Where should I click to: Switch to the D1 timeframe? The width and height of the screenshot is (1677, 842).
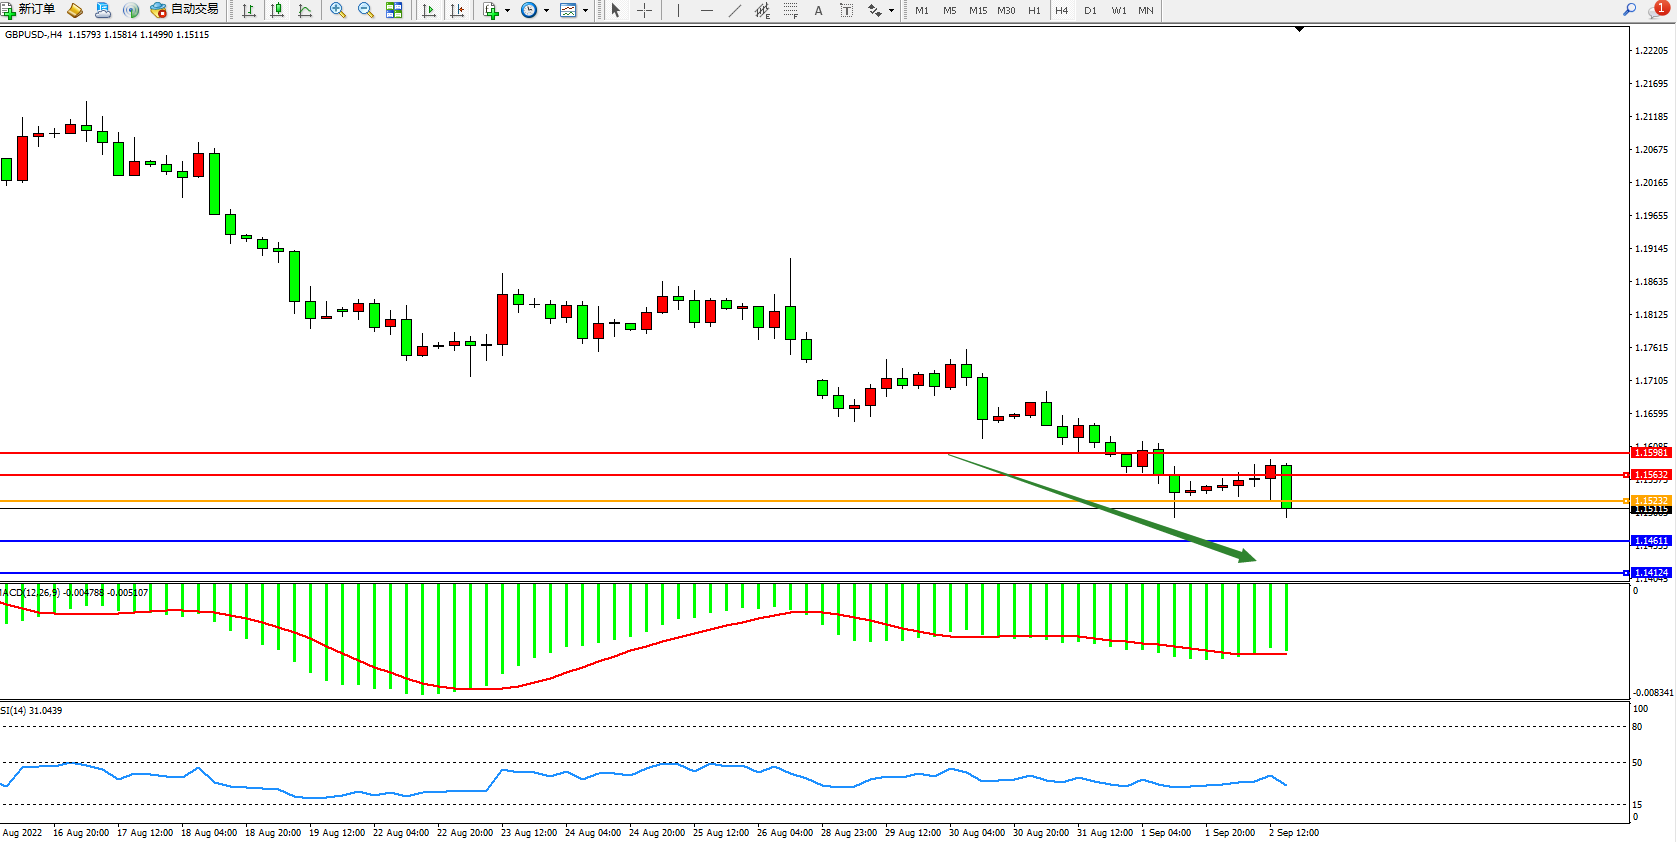[1090, 10]
